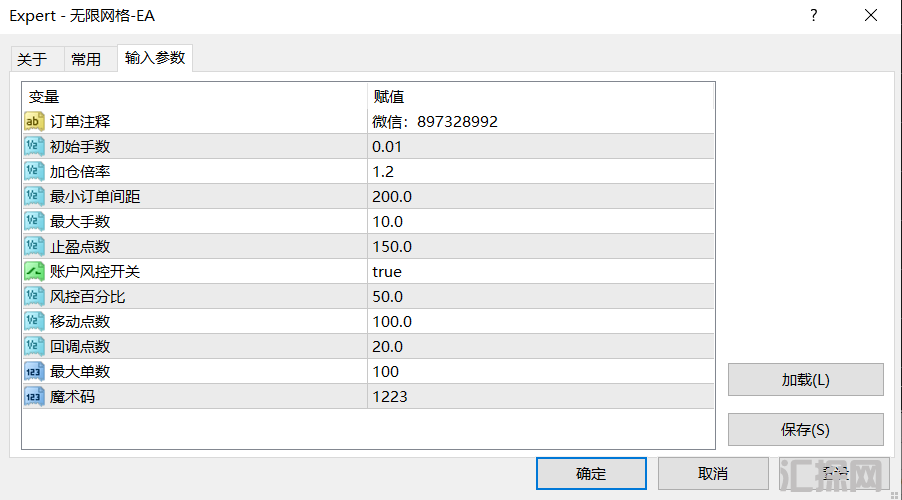Select the 初始手数 variable name
This screenshot has height=500, width=902.
(80, 147)
